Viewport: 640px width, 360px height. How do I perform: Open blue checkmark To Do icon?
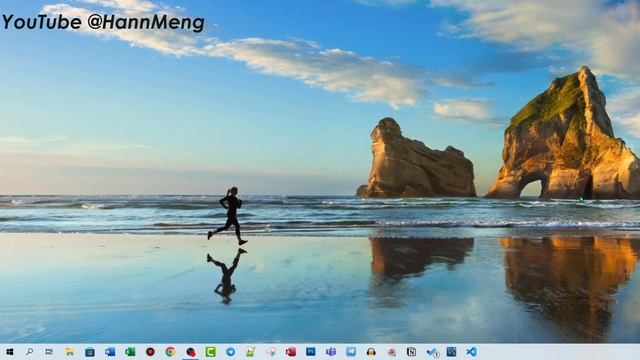tap(432, 352)
